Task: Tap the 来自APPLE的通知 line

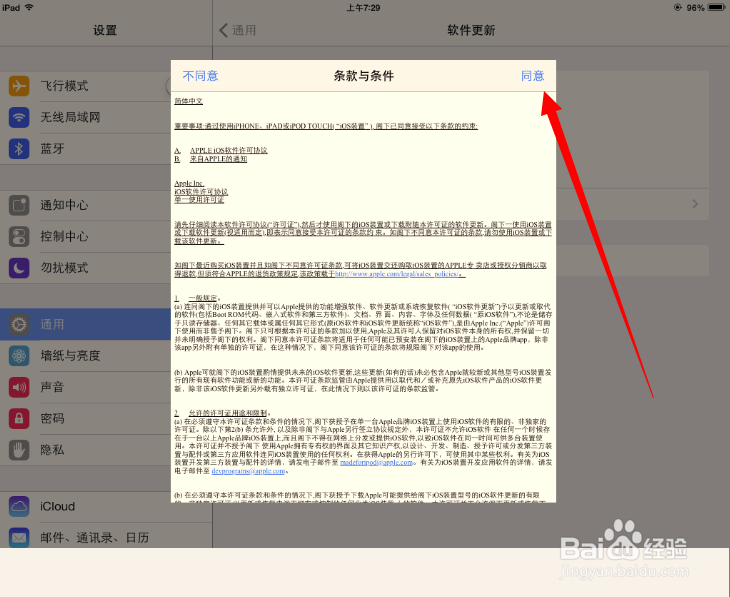Action: tap(218, 159)
